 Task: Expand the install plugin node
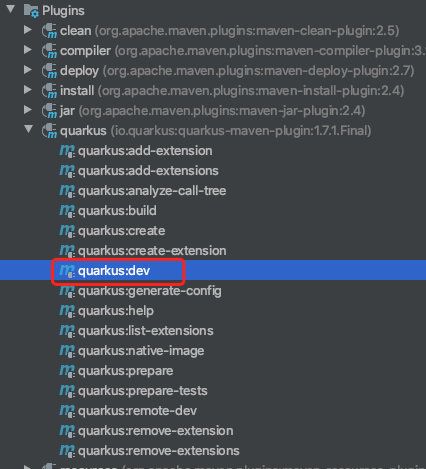coord(28,90)
